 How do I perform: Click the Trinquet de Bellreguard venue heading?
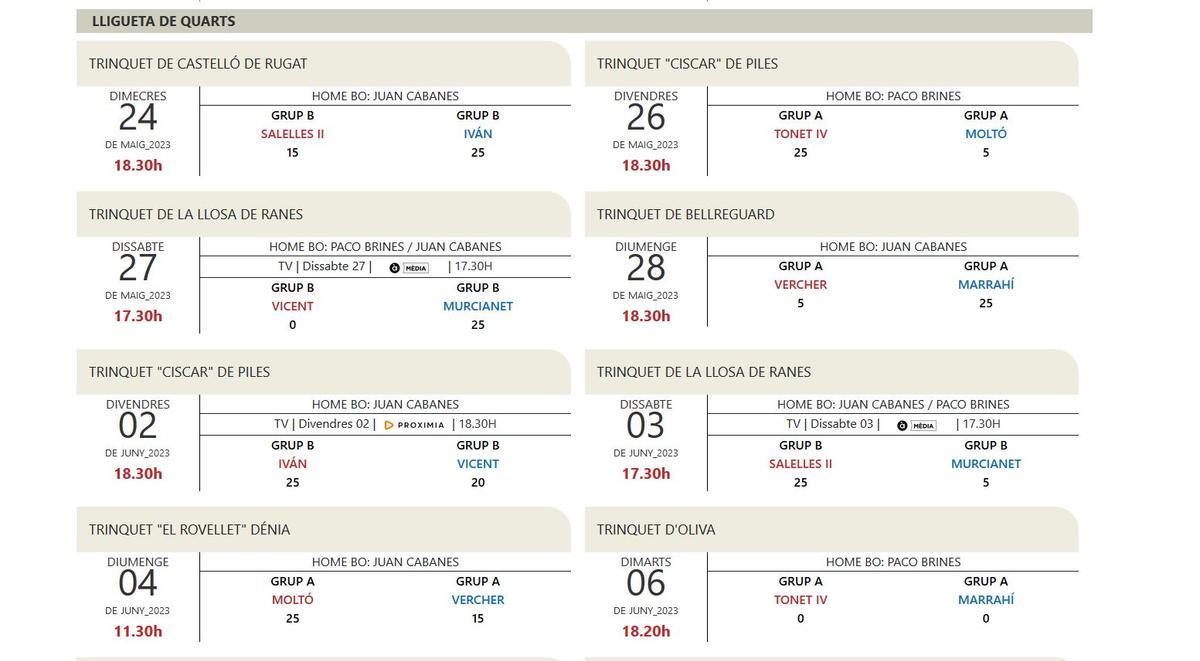pos(686,215)
